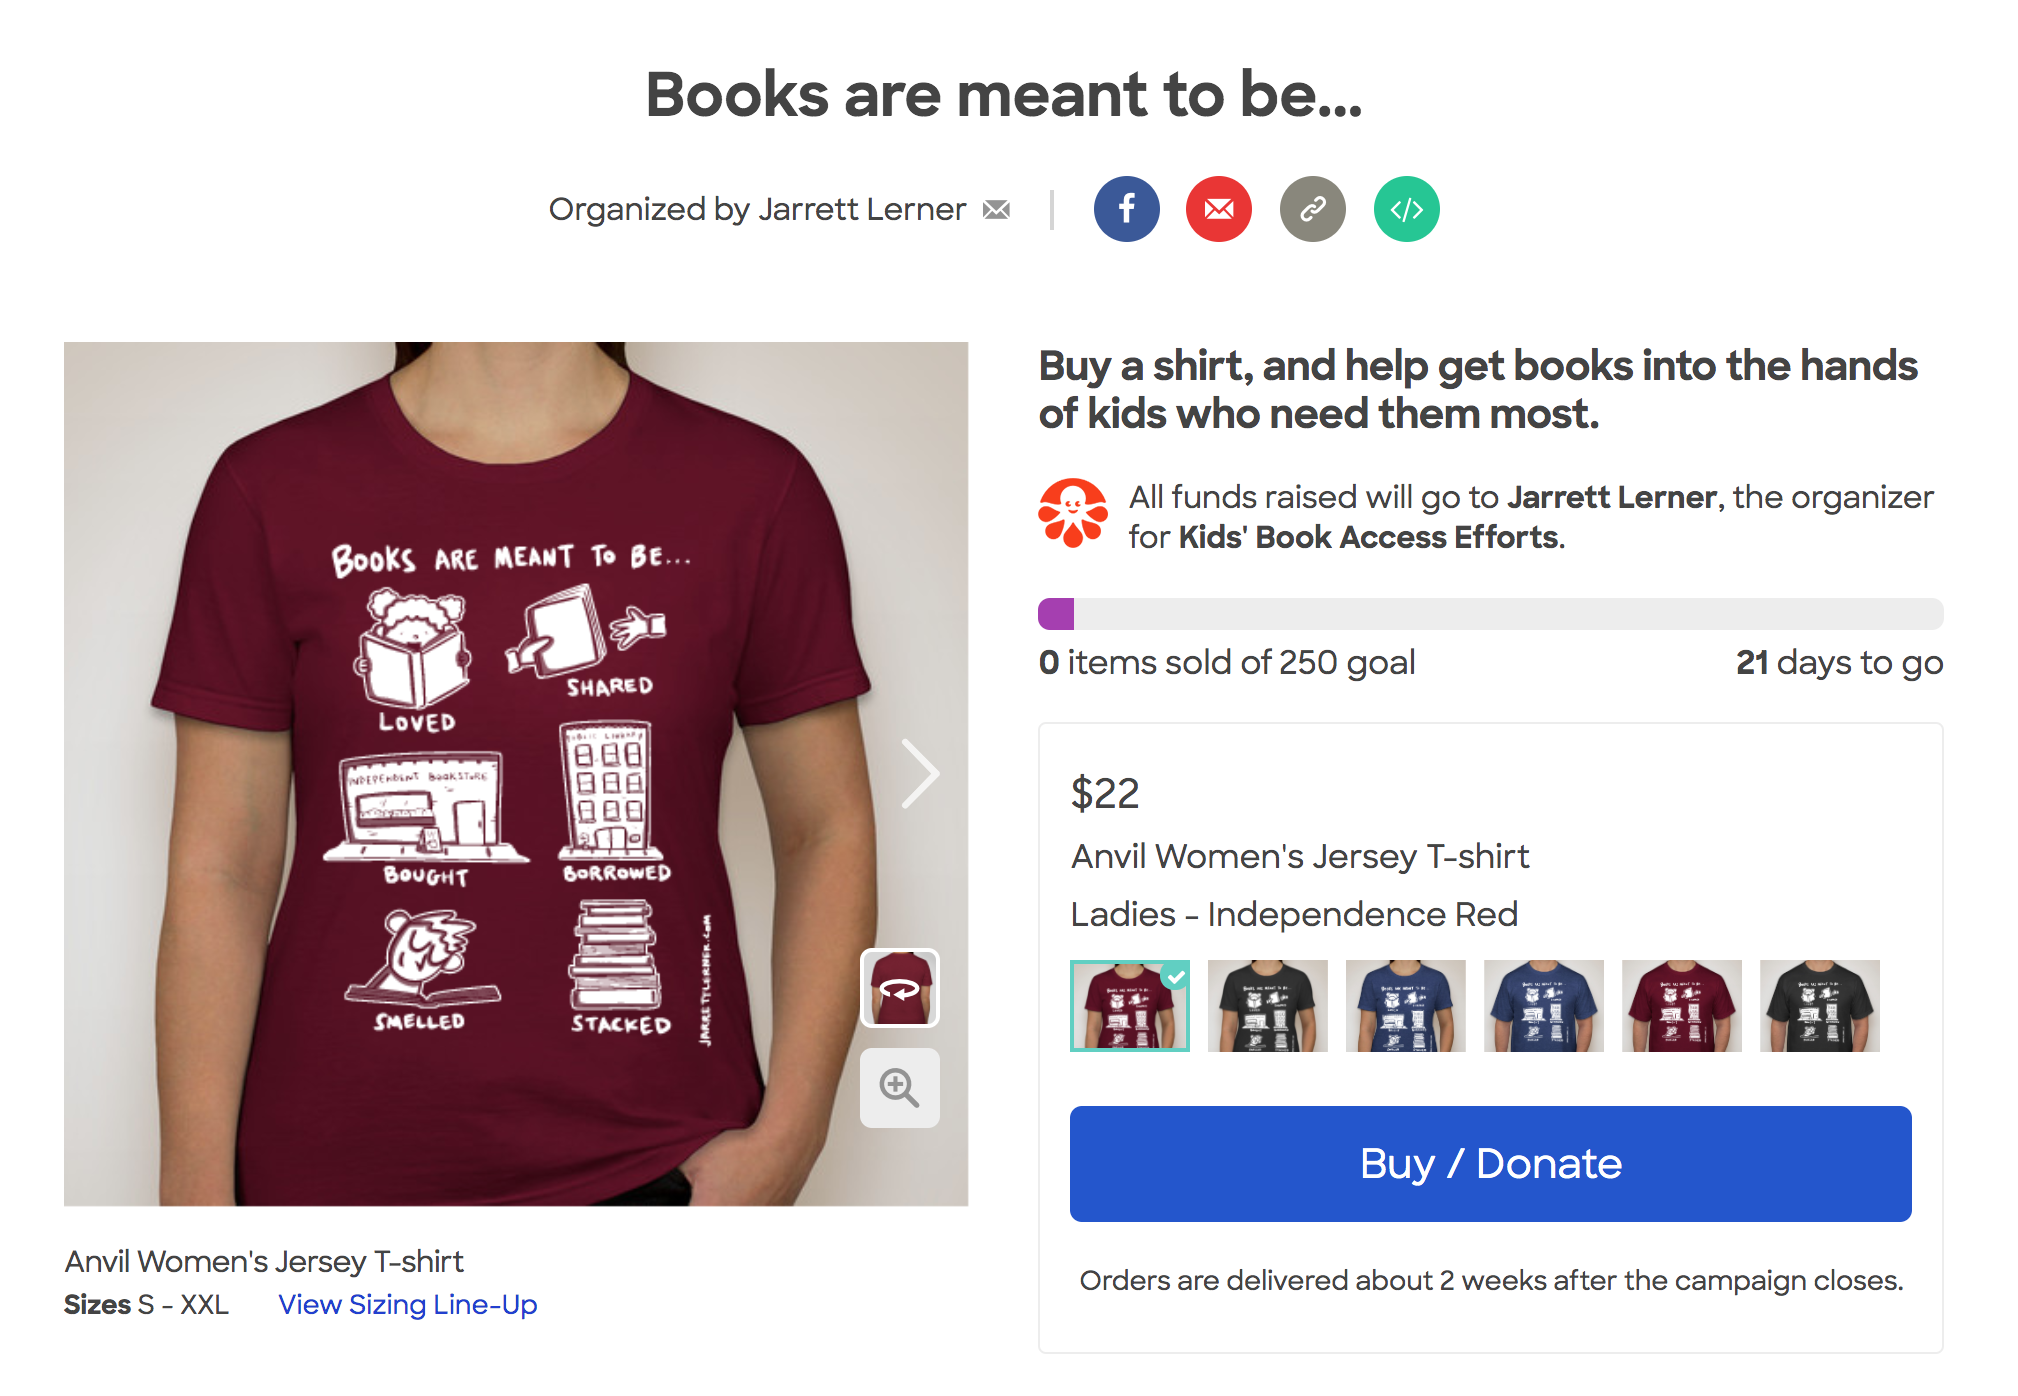The width and height of the screenshot is (2018, 1396).
Task: Click the red email share icon
Action: (1218, 210)
